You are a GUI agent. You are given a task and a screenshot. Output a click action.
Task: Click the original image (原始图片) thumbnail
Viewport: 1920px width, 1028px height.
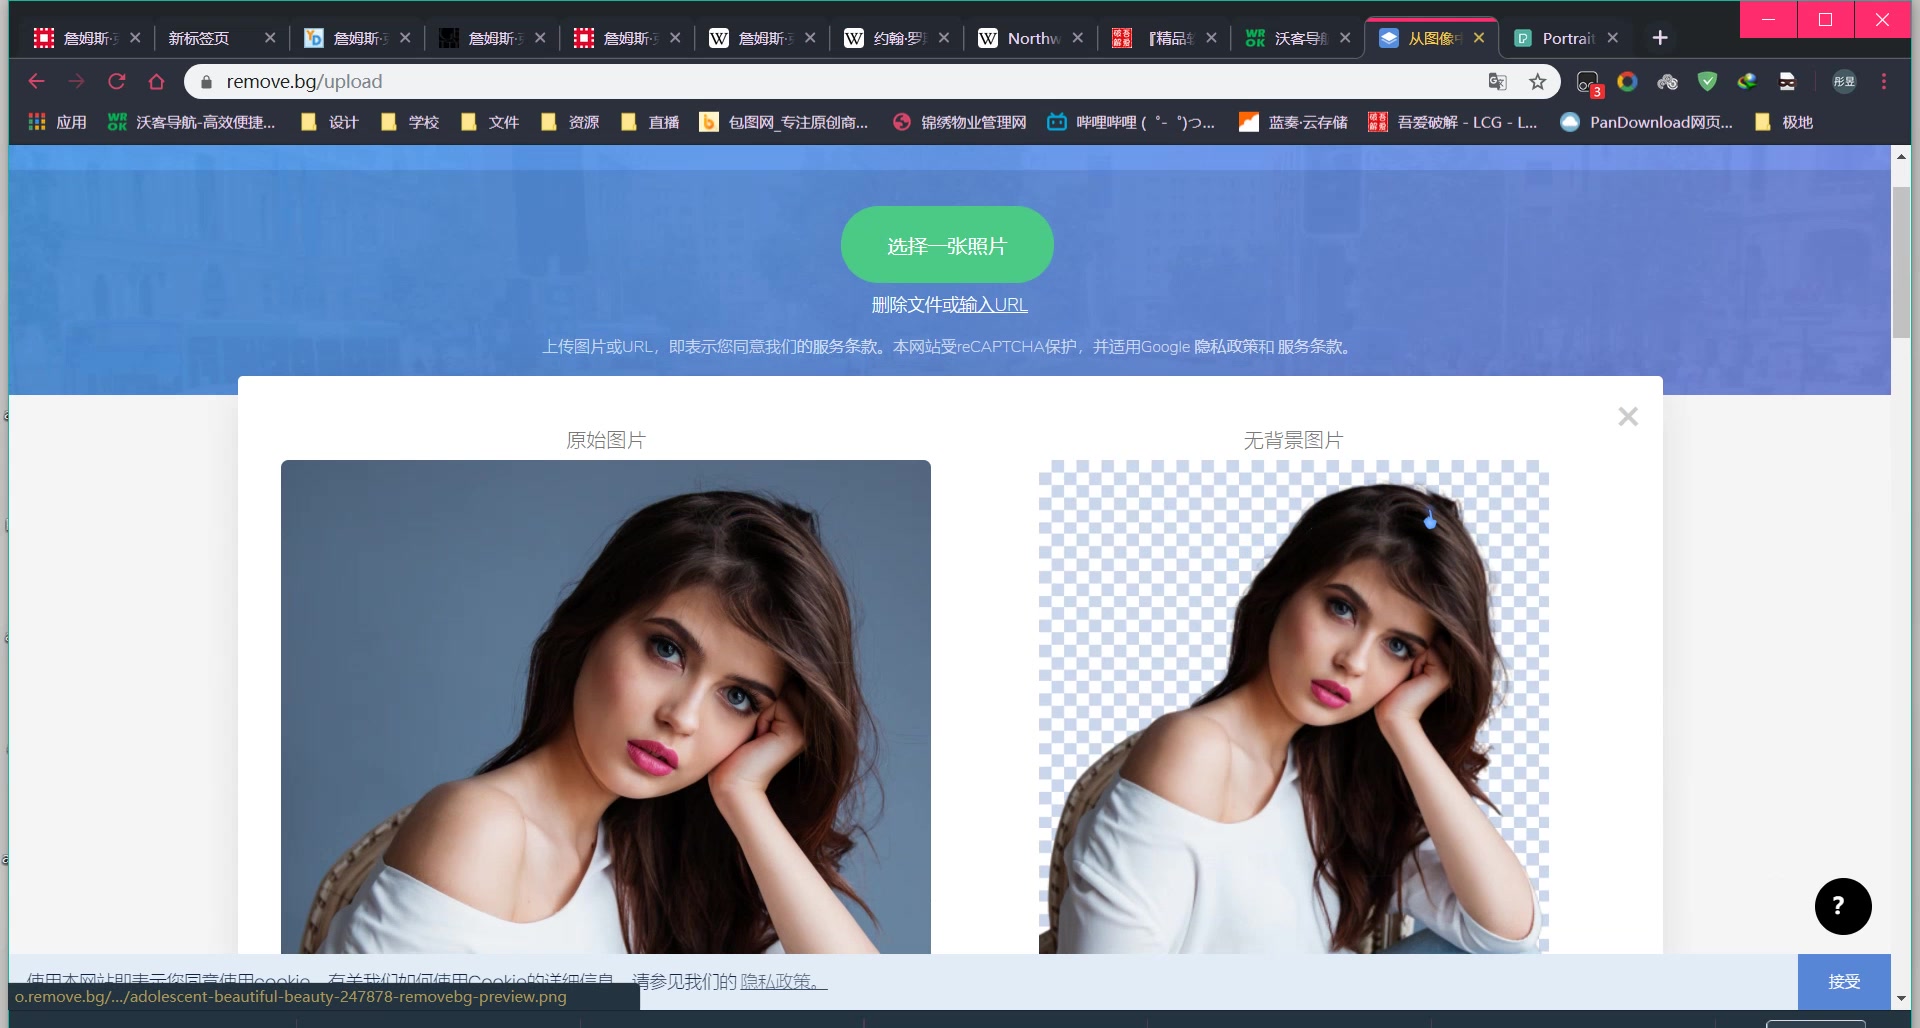click(606, 707)
